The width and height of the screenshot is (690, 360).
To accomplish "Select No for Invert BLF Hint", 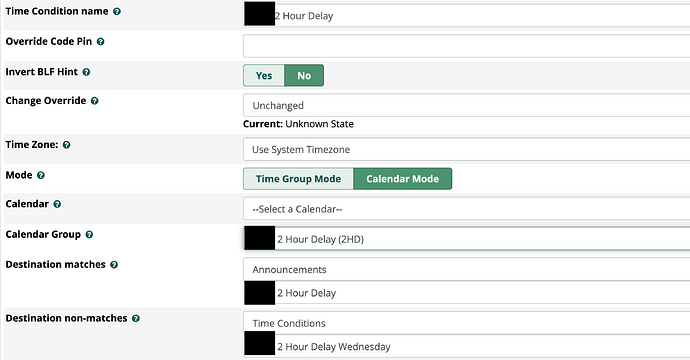I will pos(304,76).
